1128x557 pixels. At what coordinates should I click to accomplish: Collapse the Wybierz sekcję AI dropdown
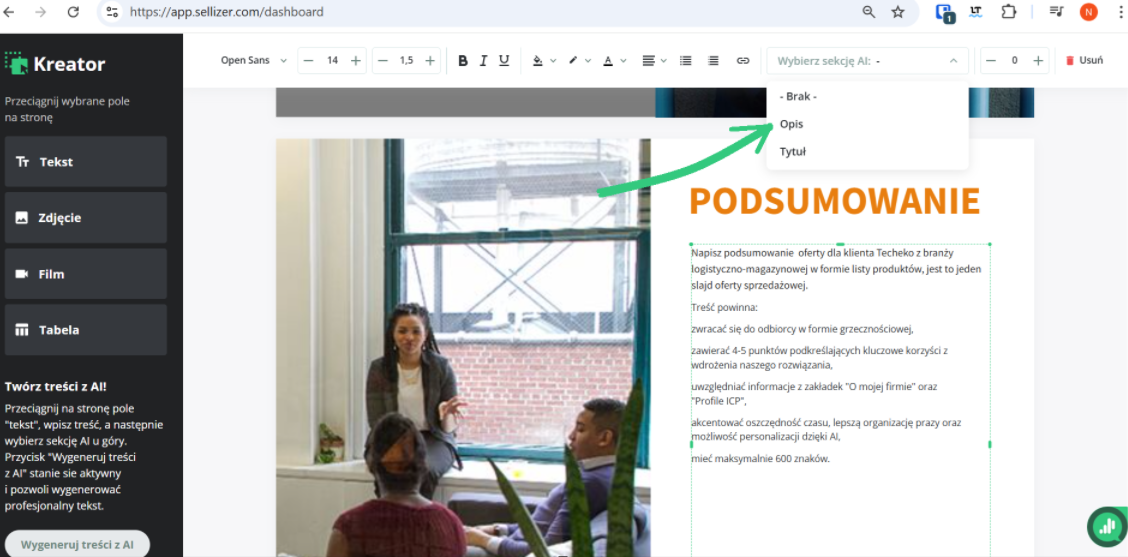[953, 61]
